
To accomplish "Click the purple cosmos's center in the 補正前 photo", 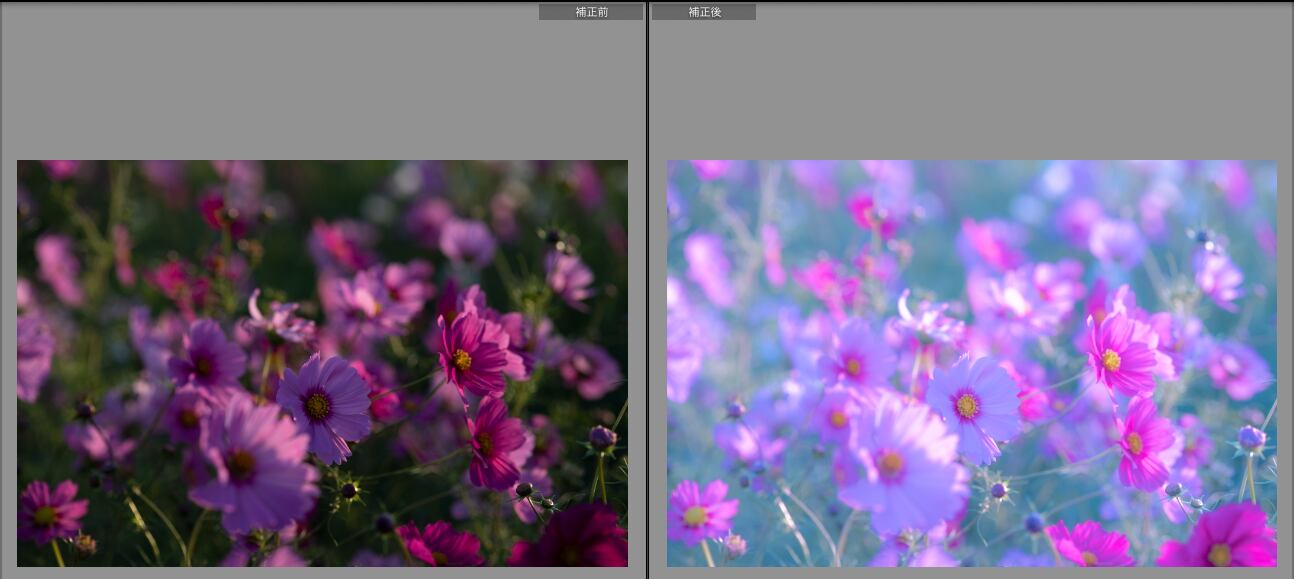I will tap(318, 405).
